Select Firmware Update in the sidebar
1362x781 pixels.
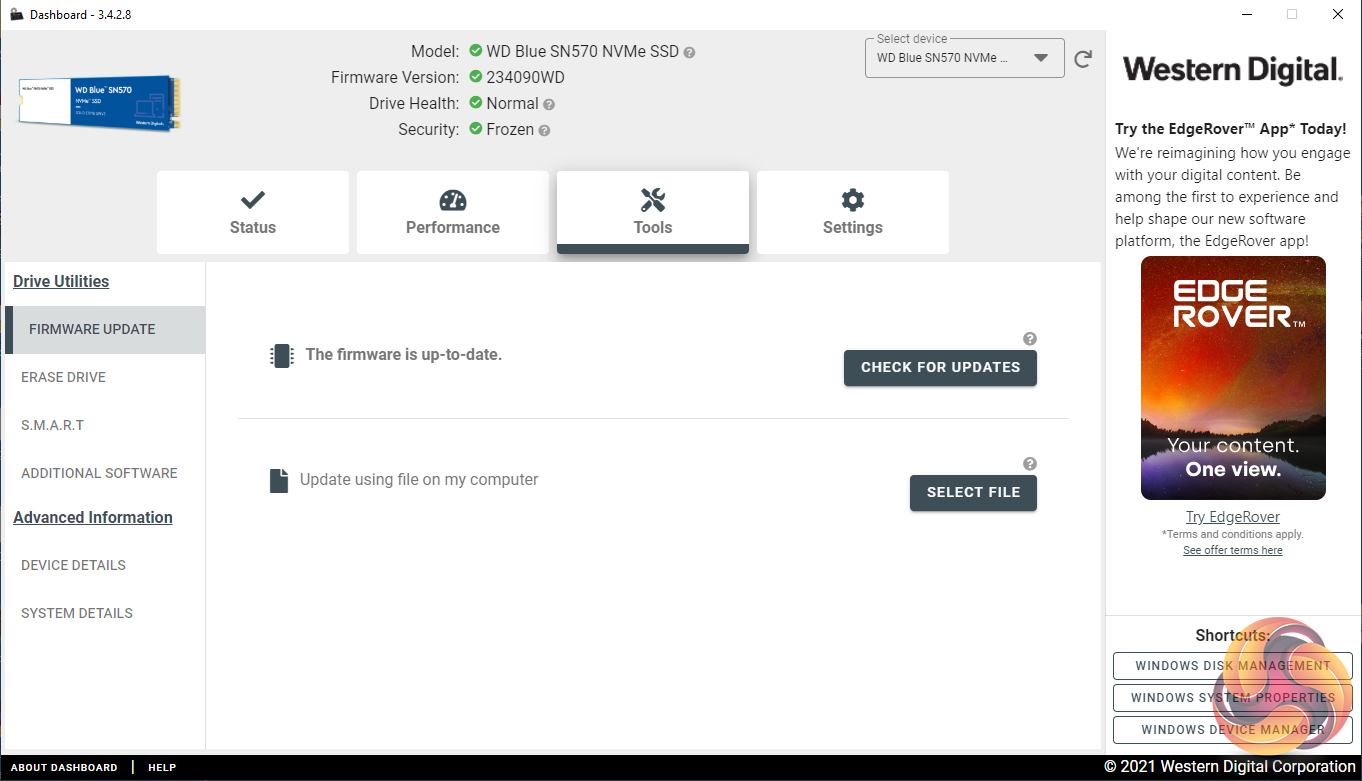pos(105,329)
